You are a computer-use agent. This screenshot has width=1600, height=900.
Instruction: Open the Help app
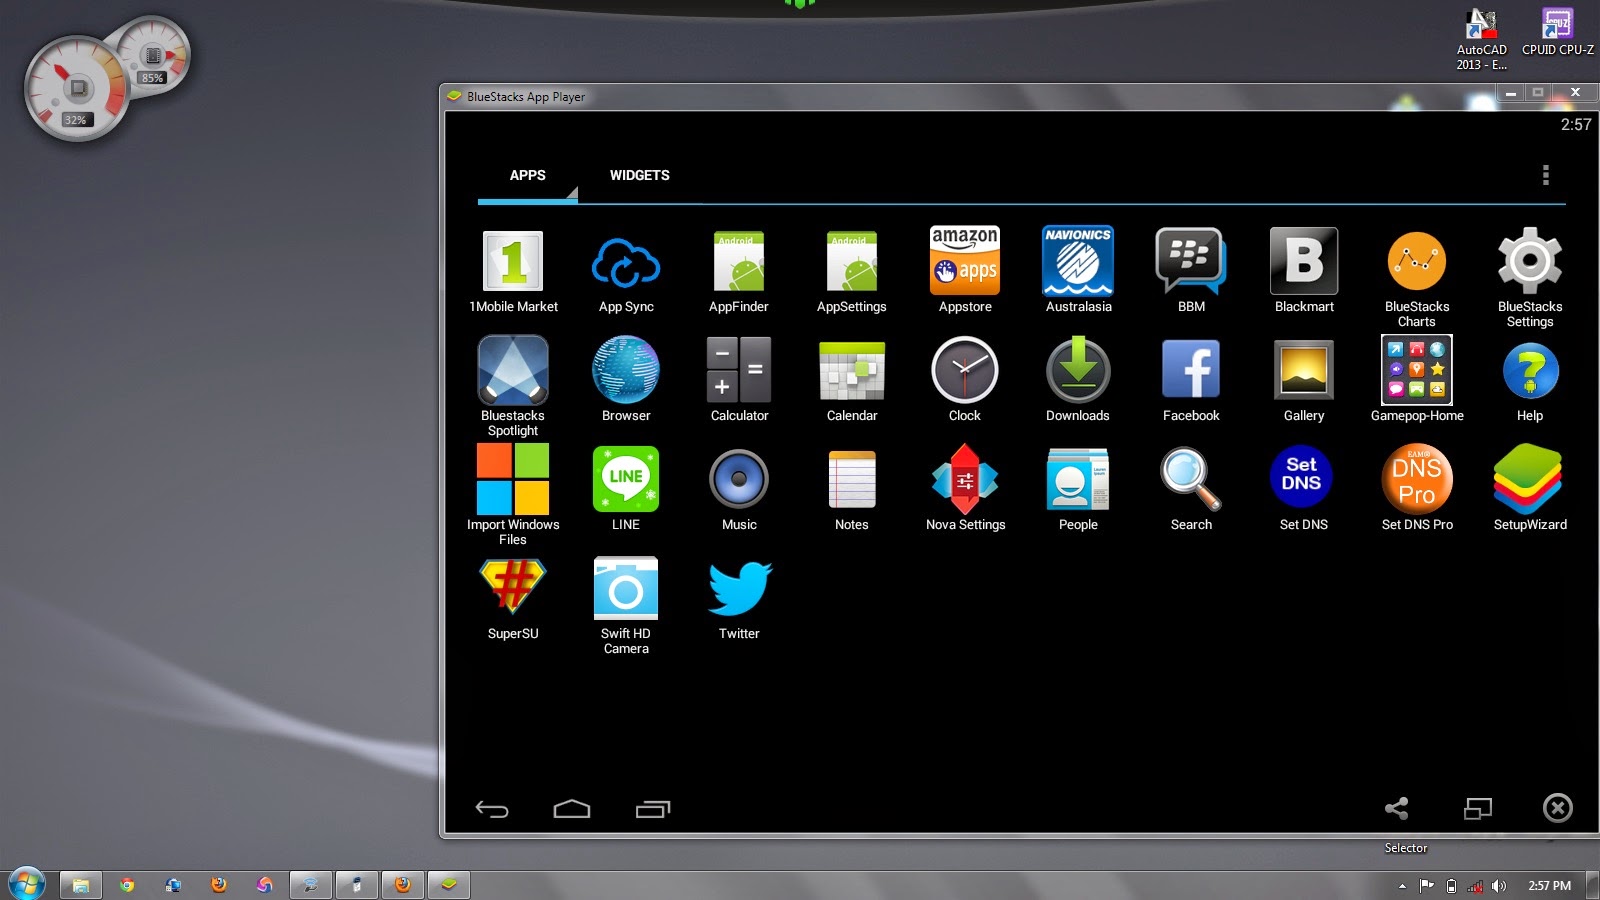click(x=1530, y=370)
